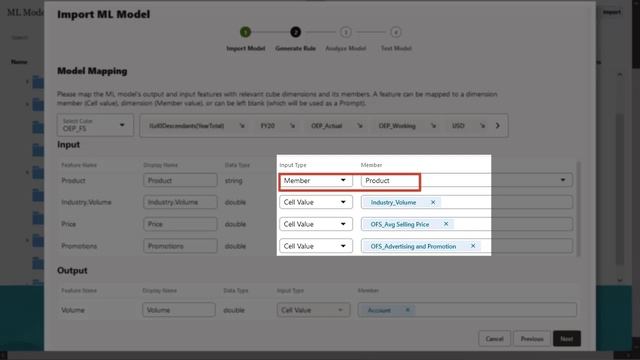Show more dimensions with right chevron

498,126
